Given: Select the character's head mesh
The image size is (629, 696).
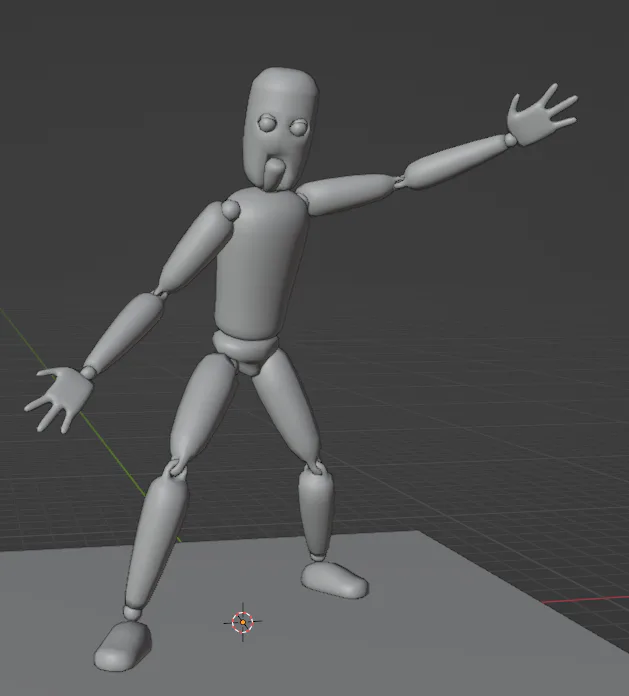Looking at the screenshot, I should pyautogui.click(x=281, y=129).
